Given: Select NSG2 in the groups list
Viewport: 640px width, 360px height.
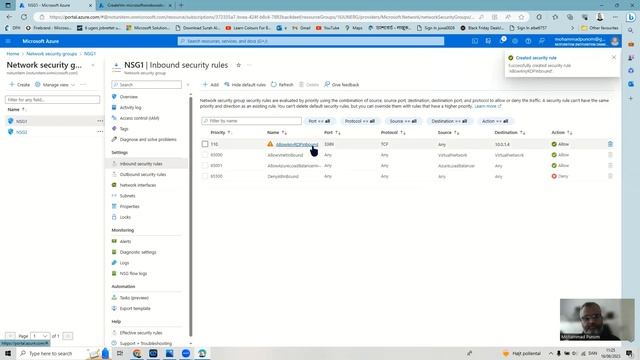Looking at the screenshot, I should coord(22,132).
